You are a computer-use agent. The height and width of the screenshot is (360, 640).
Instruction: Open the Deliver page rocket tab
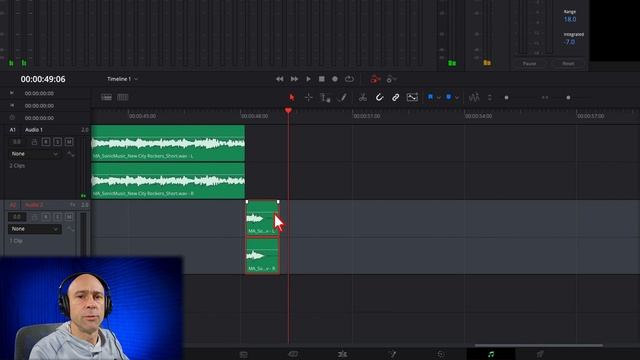(540, 354)
